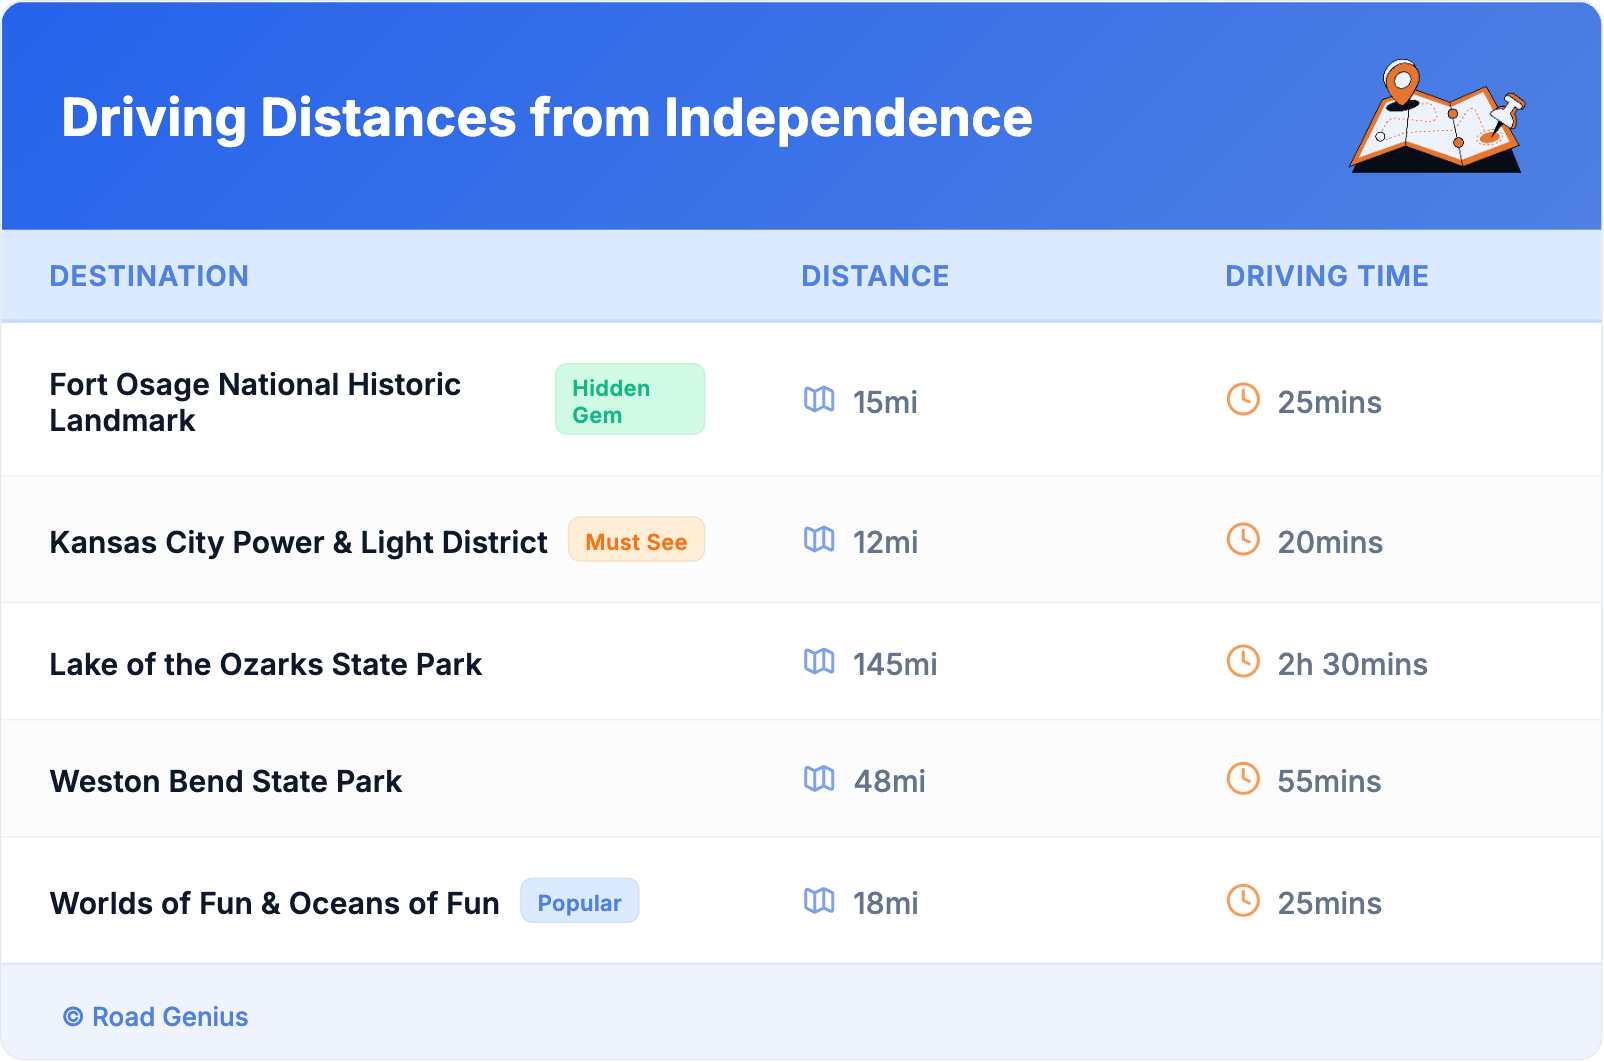Click the map icon beside 12mi
The image size is (1604, 1062).
(x=819, y=540)
